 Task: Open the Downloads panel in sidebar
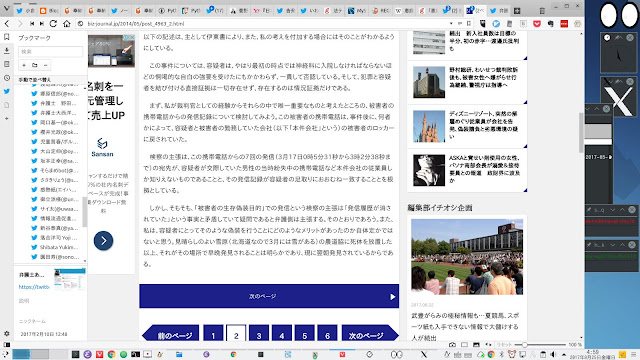point(7,51)
